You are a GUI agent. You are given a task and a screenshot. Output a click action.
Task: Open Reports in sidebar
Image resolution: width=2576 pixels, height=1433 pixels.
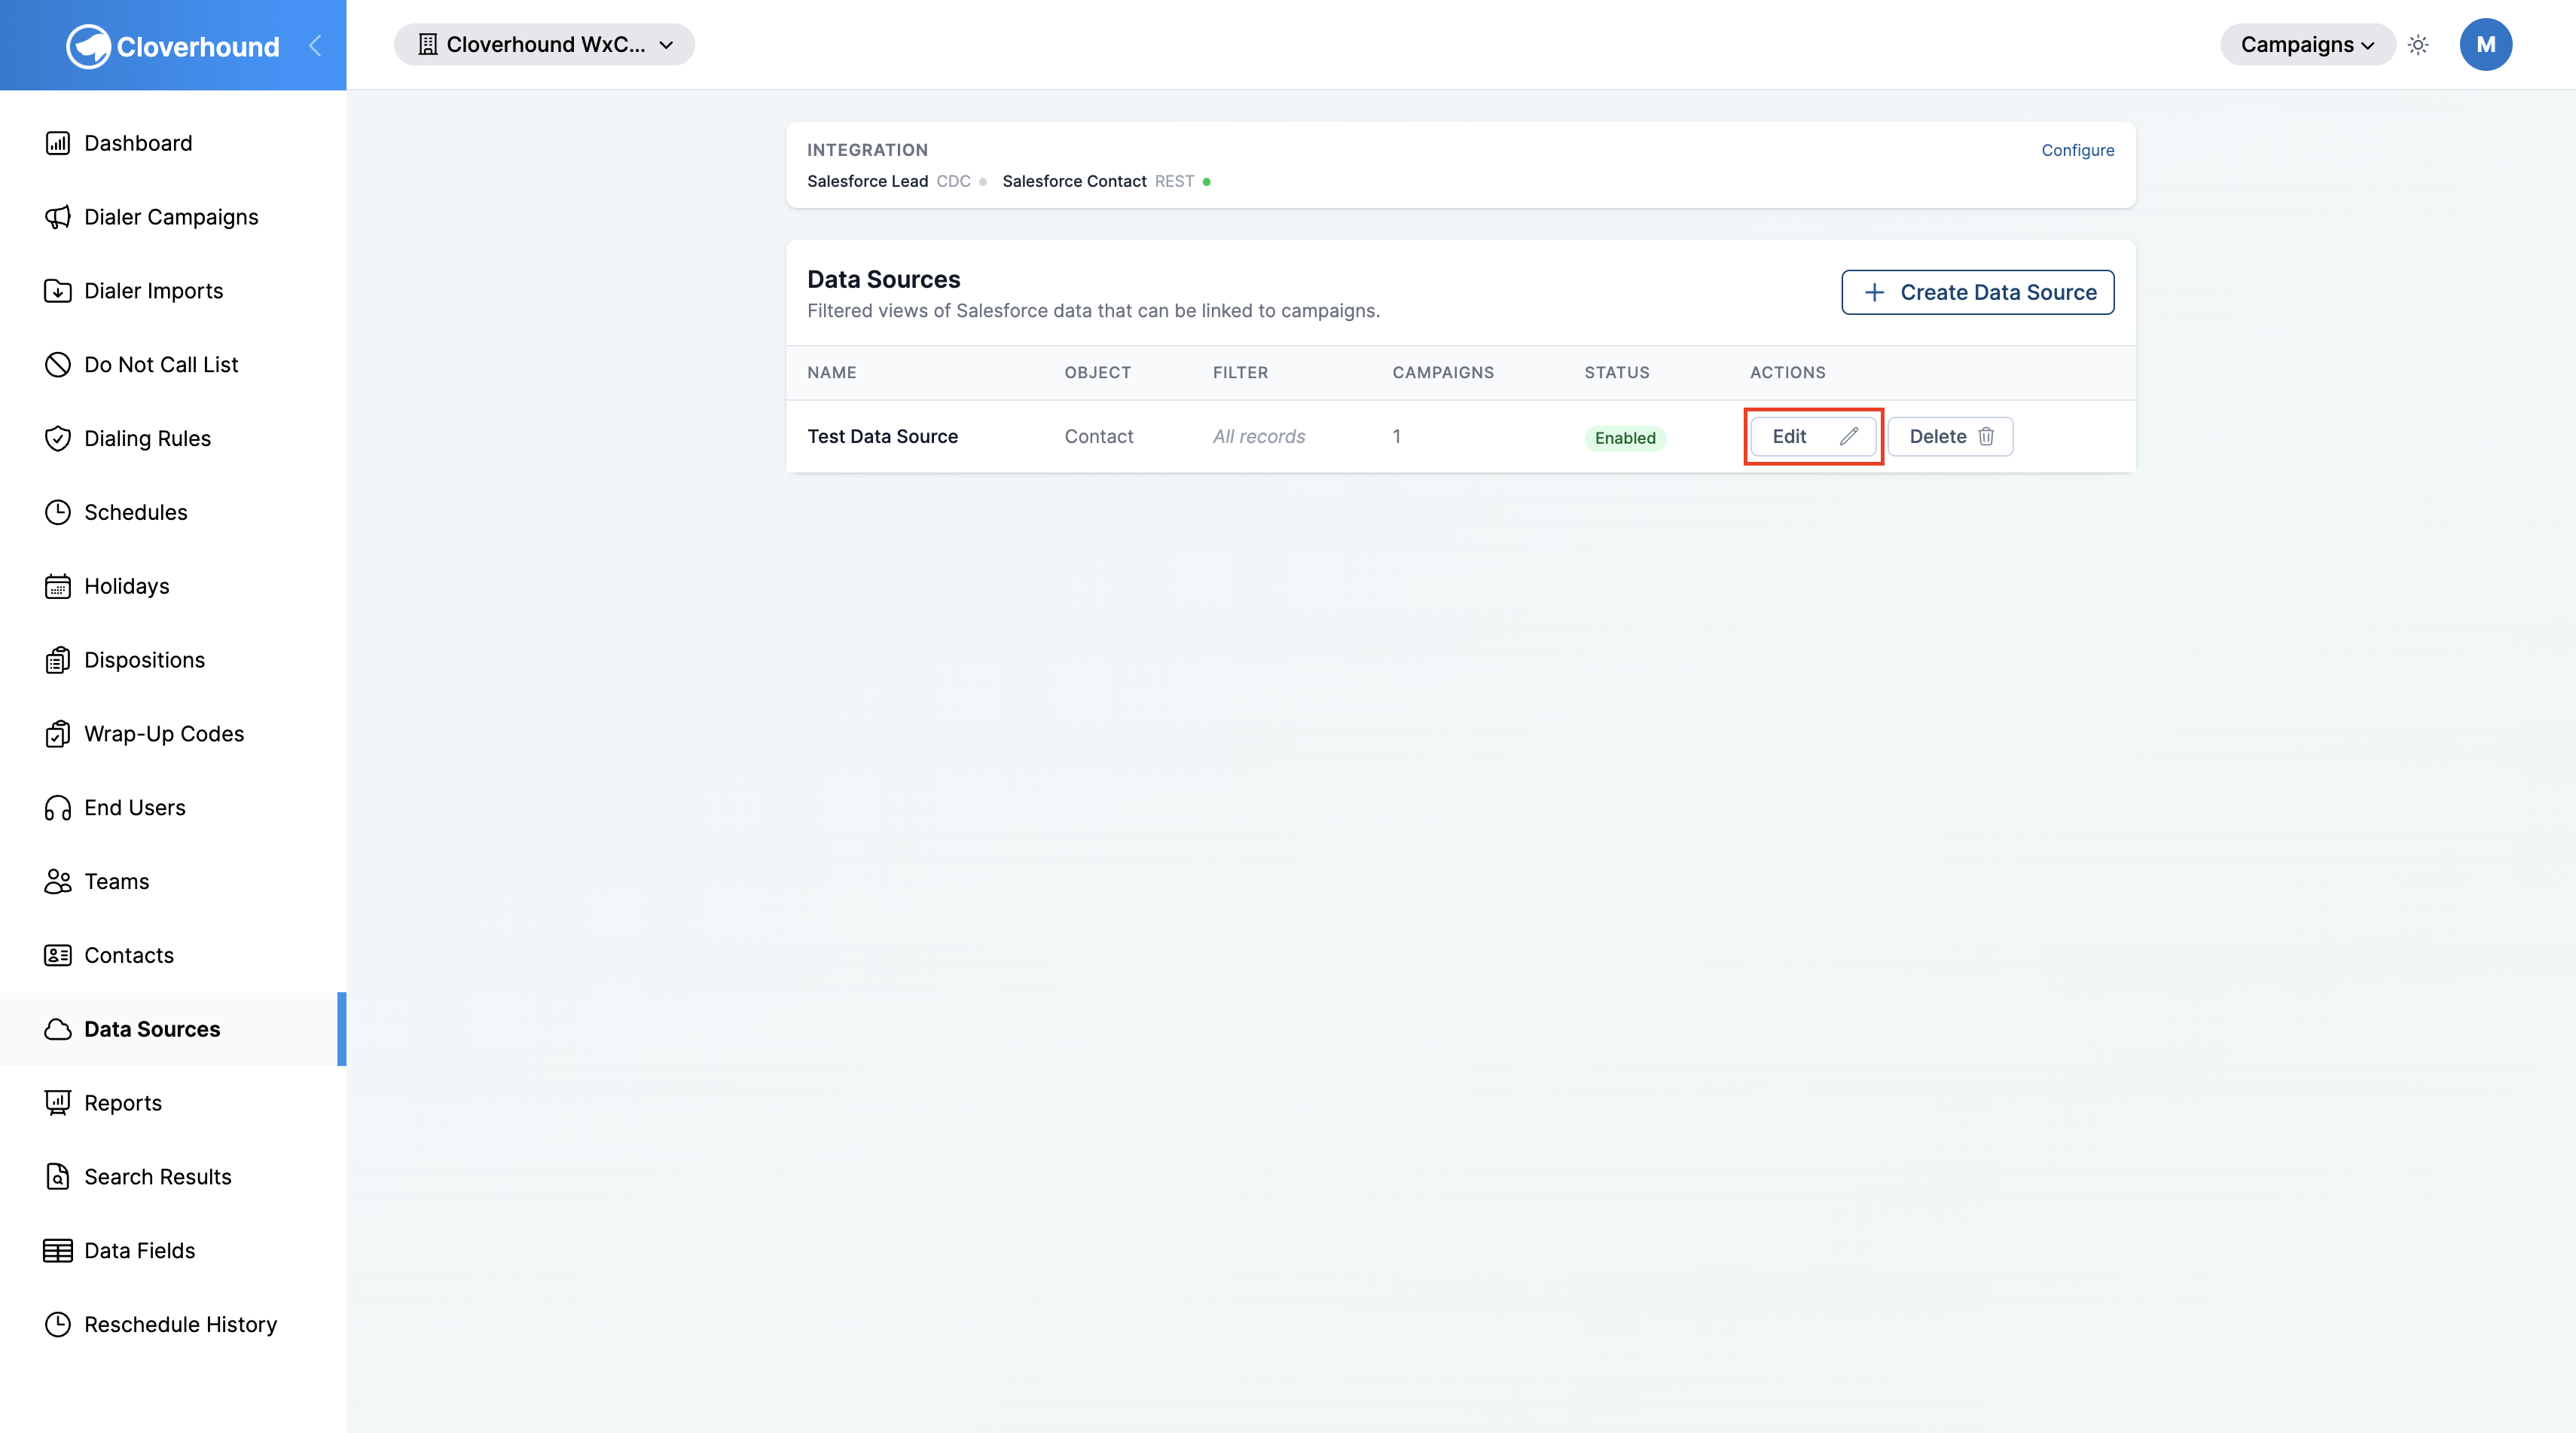(x=173, y=1103)
